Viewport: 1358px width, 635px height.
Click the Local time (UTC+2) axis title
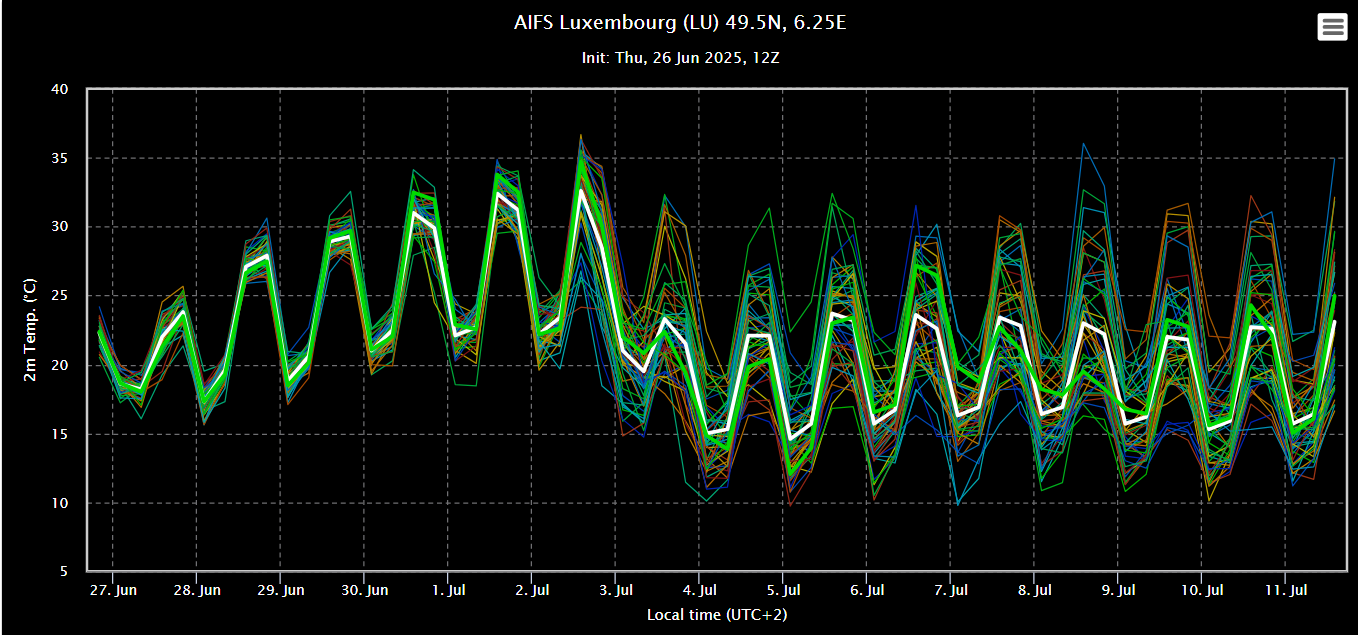716,614
